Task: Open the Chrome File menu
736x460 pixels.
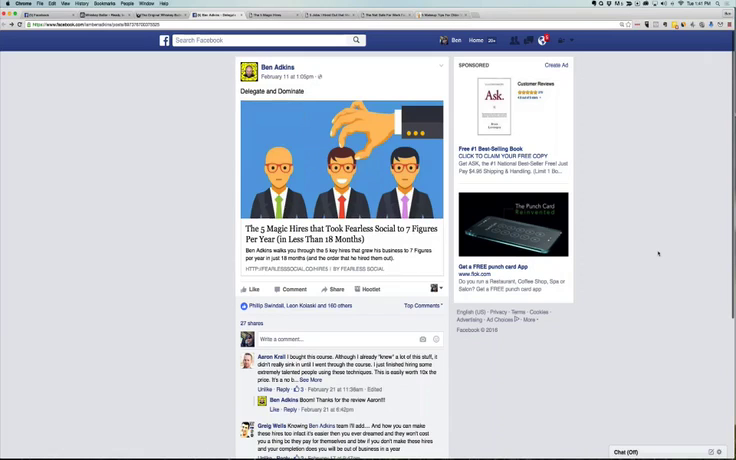Action: (40, 3)
